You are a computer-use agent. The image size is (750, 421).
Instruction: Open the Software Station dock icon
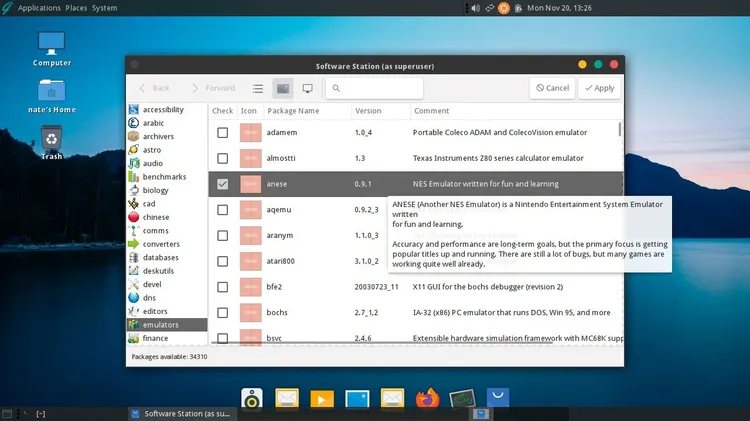tap(498, 398)
